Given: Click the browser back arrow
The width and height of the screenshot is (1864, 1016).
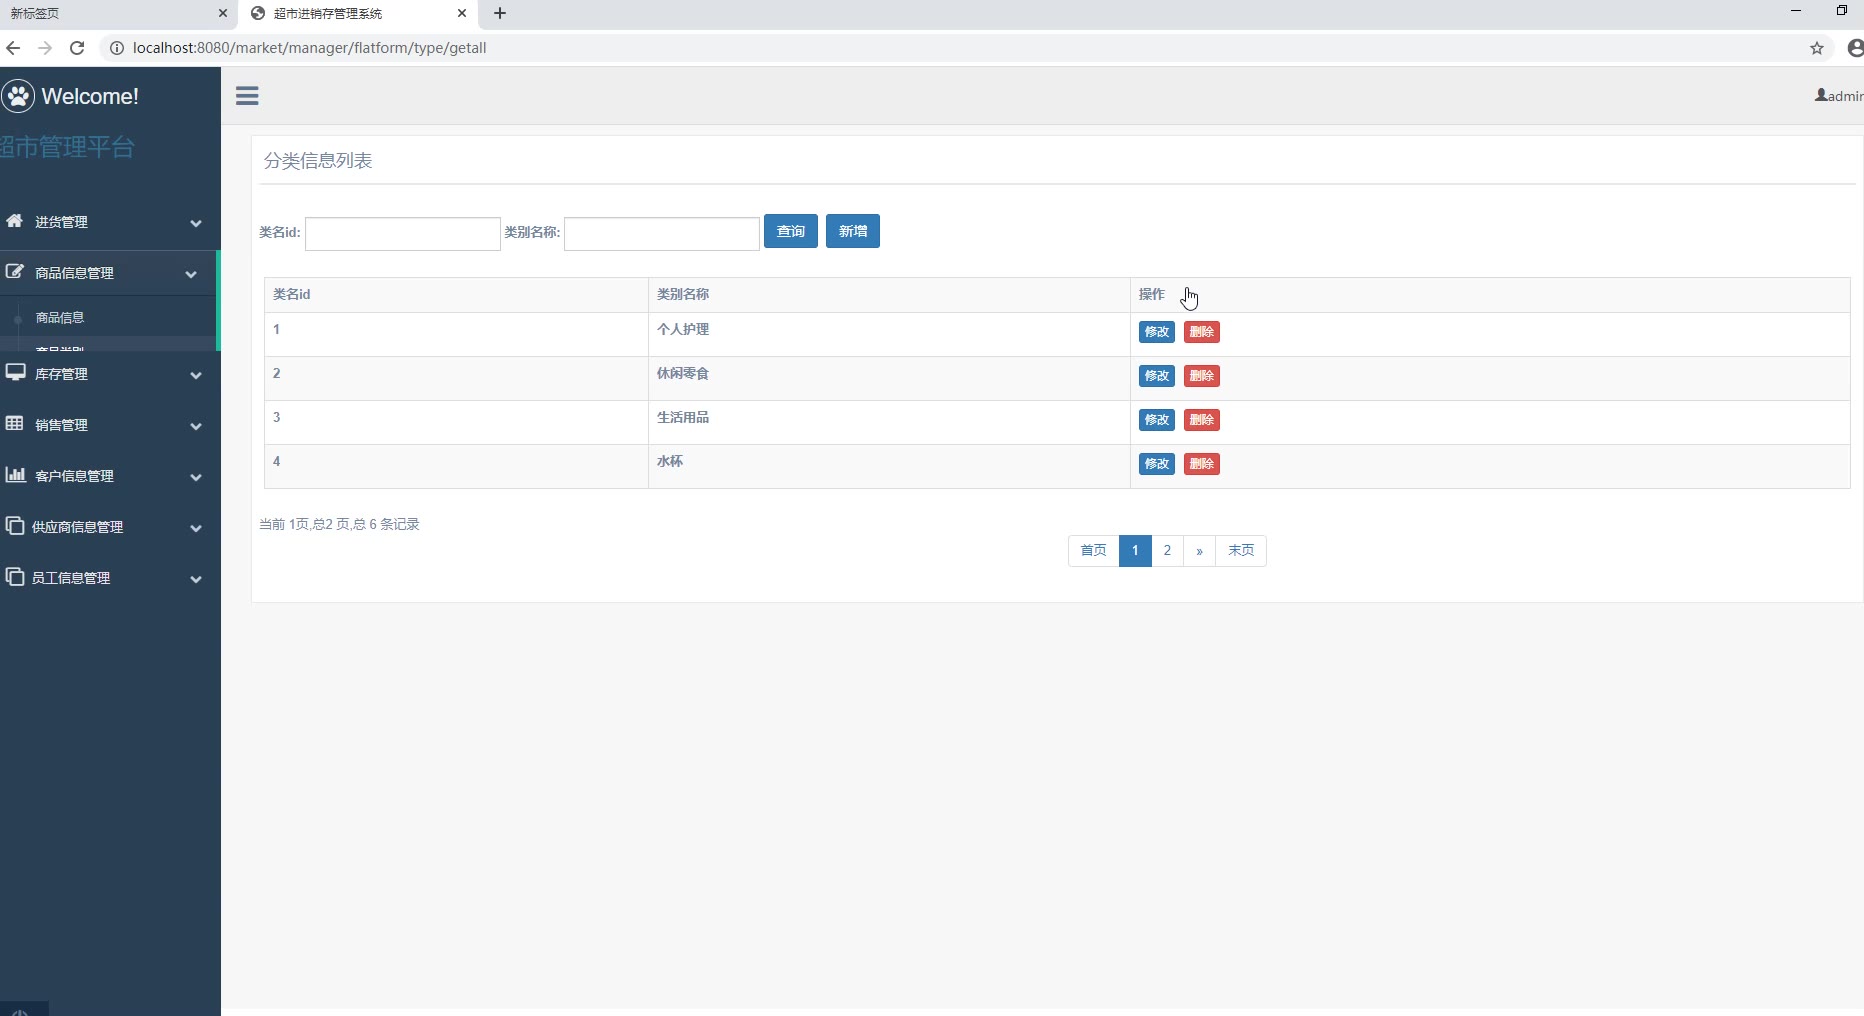Looking at the screenshot, I should coord(13,48).
